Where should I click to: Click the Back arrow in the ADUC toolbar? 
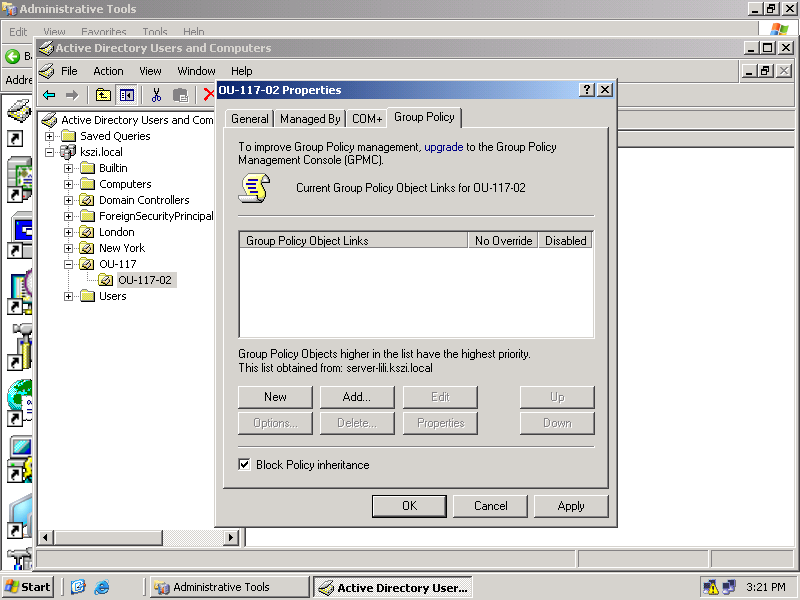49,95
